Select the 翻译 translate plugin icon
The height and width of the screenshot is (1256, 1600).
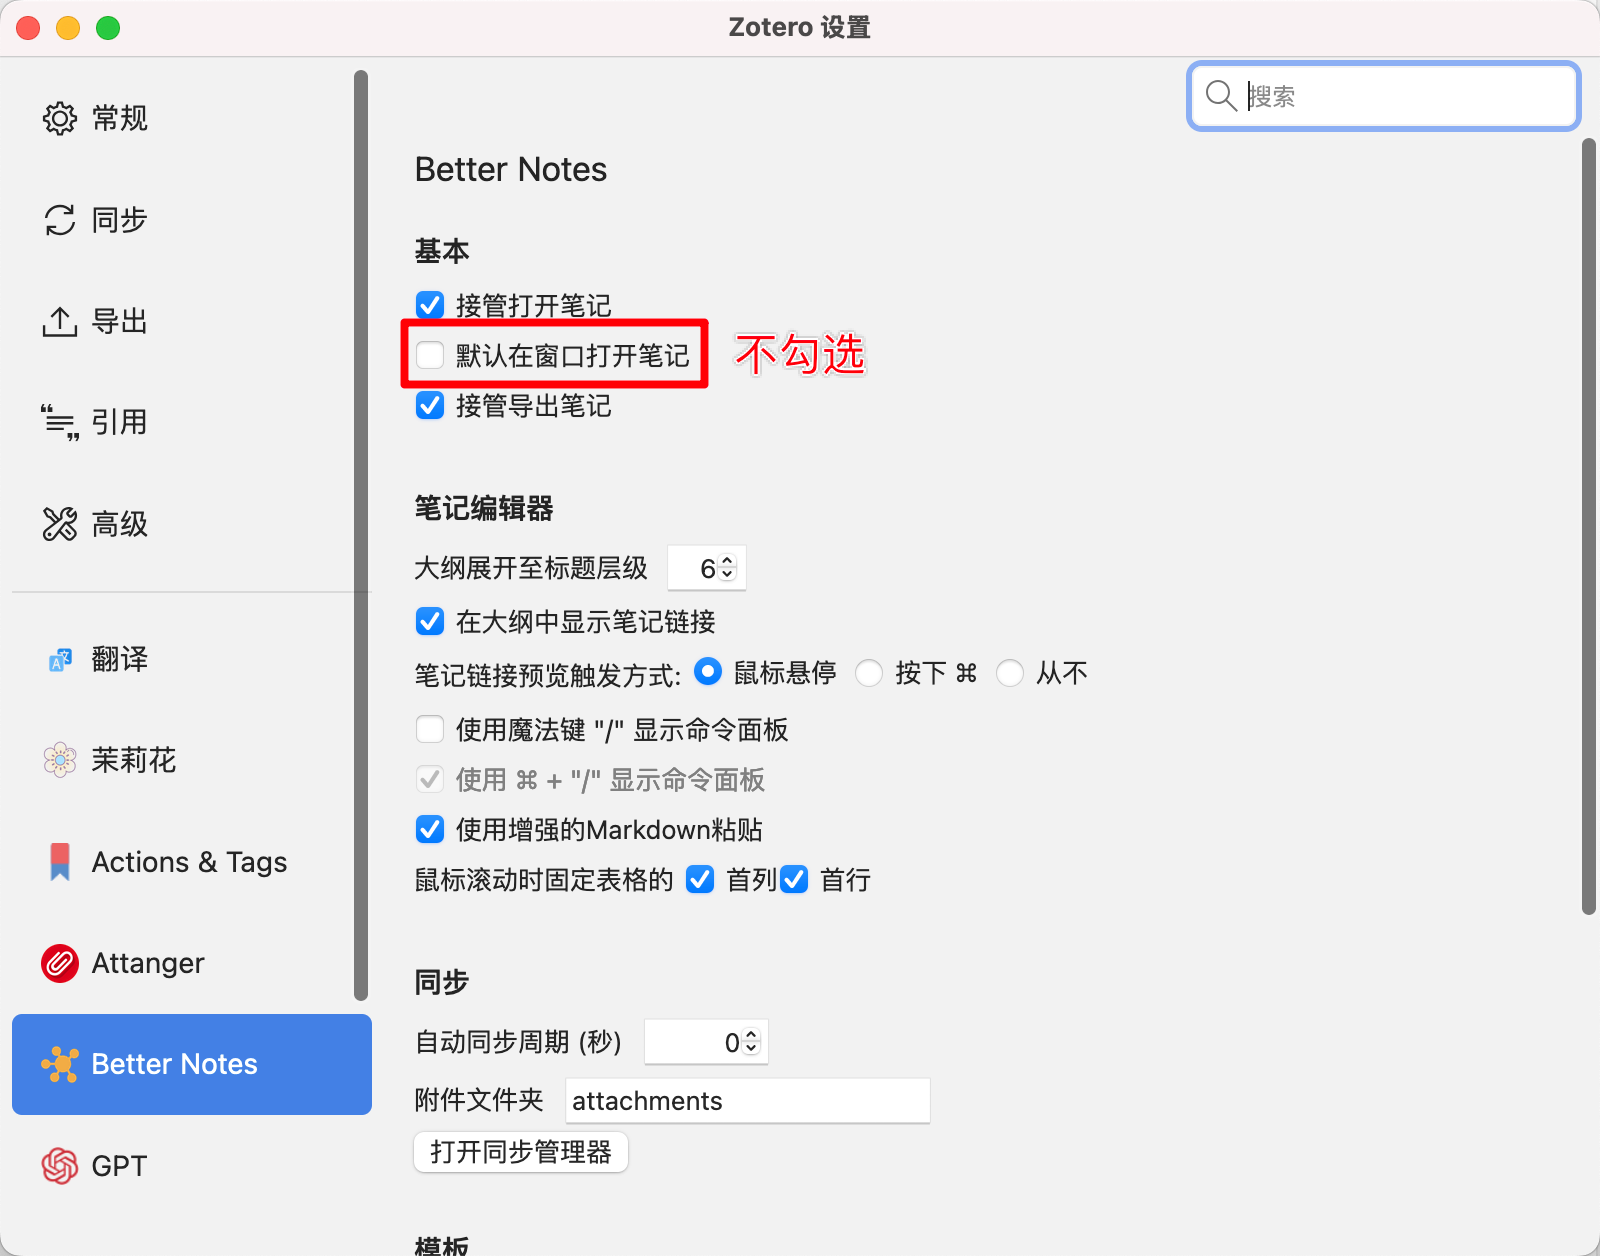click(60, 660)
